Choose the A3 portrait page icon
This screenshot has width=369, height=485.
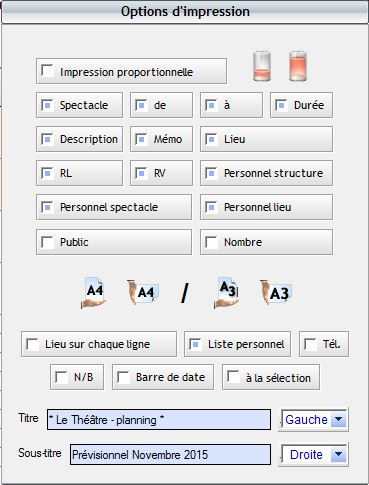tap(226, 293)
